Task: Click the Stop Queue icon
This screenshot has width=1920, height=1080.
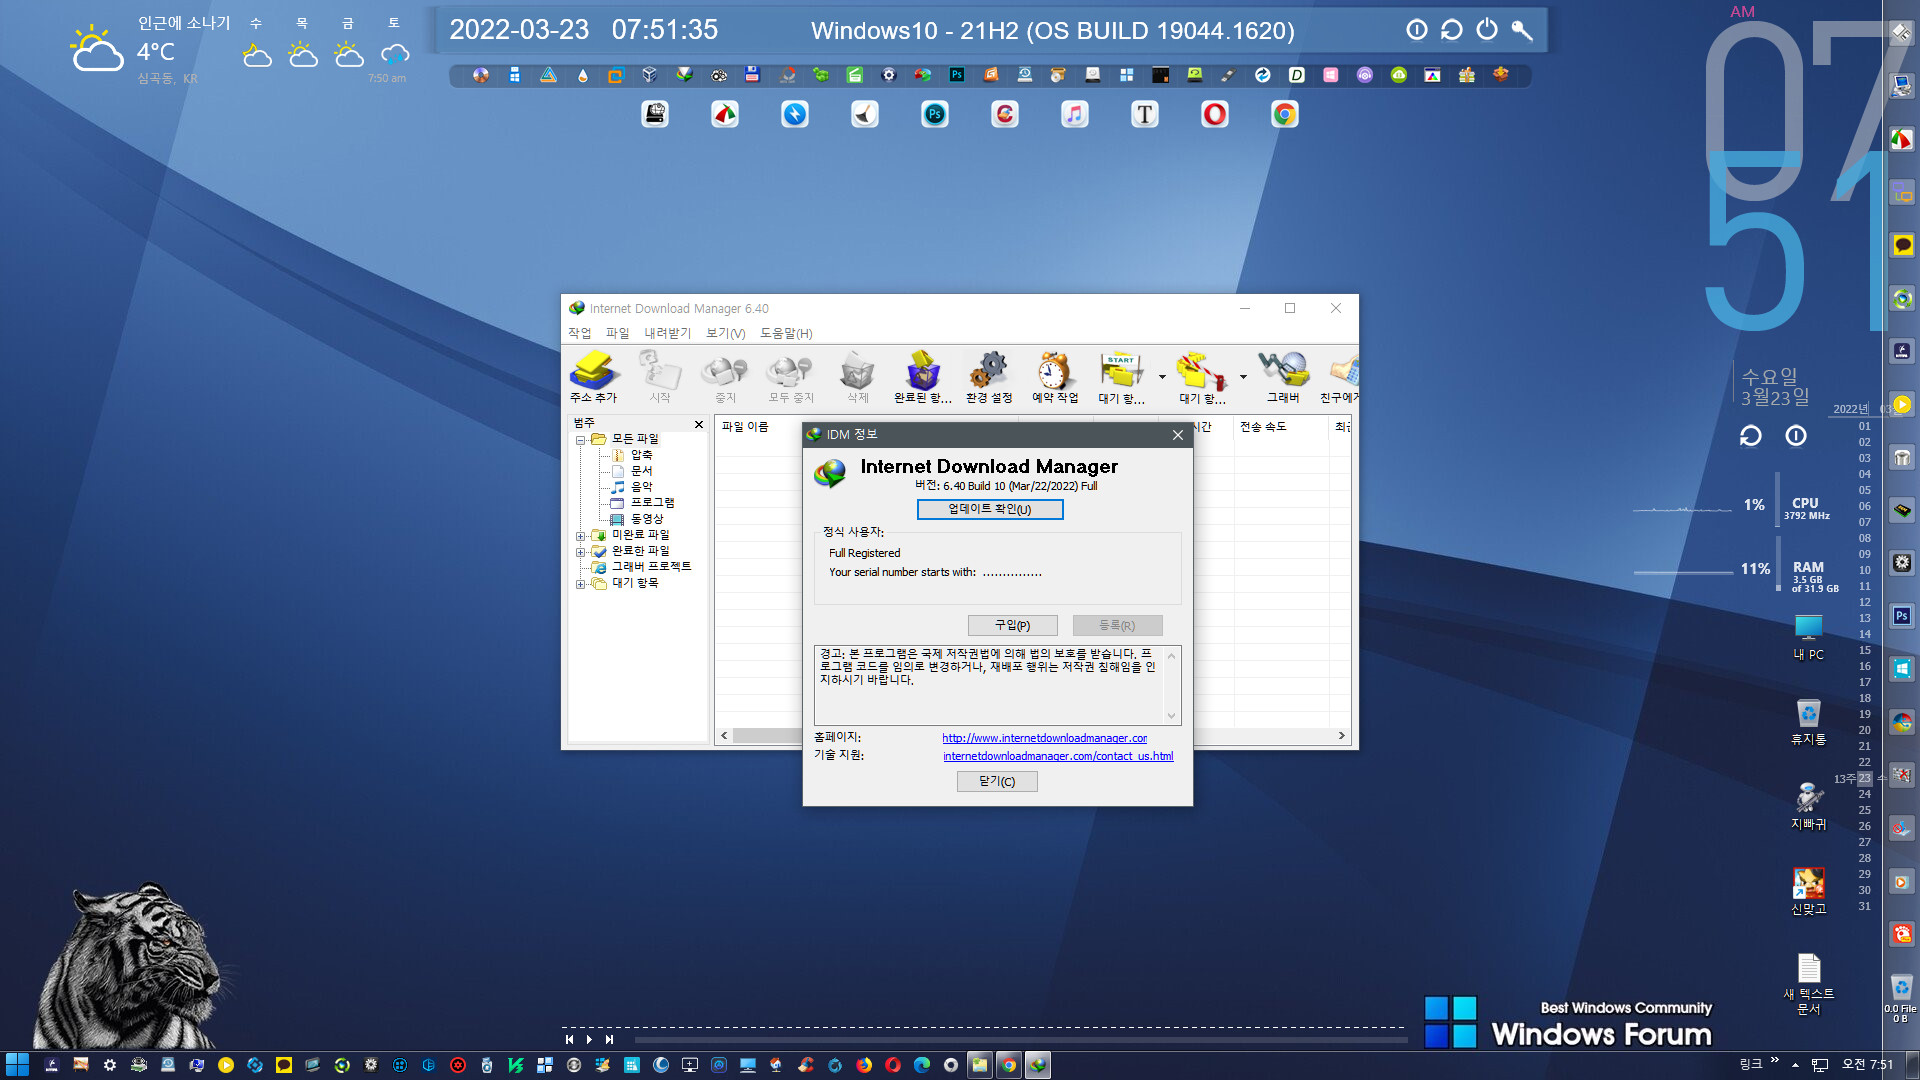Action: 1202,377
